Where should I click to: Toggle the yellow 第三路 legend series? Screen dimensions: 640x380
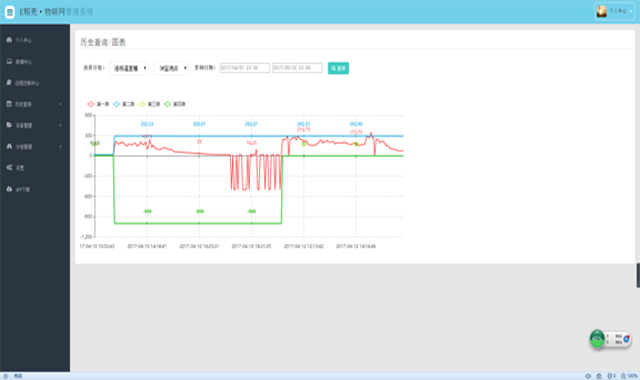[149, 104]
